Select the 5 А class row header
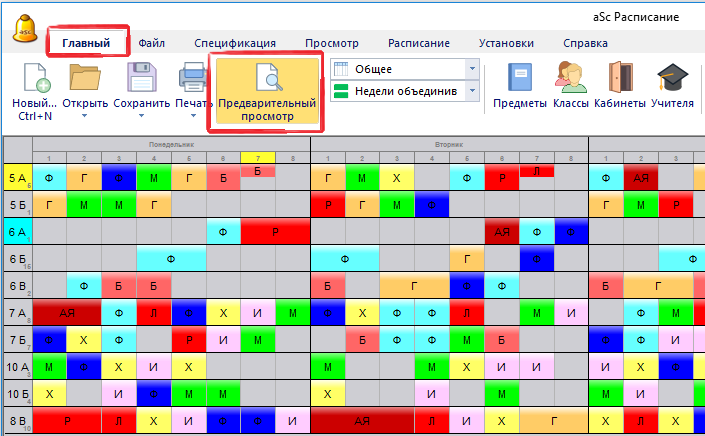 tap(17, 178)
